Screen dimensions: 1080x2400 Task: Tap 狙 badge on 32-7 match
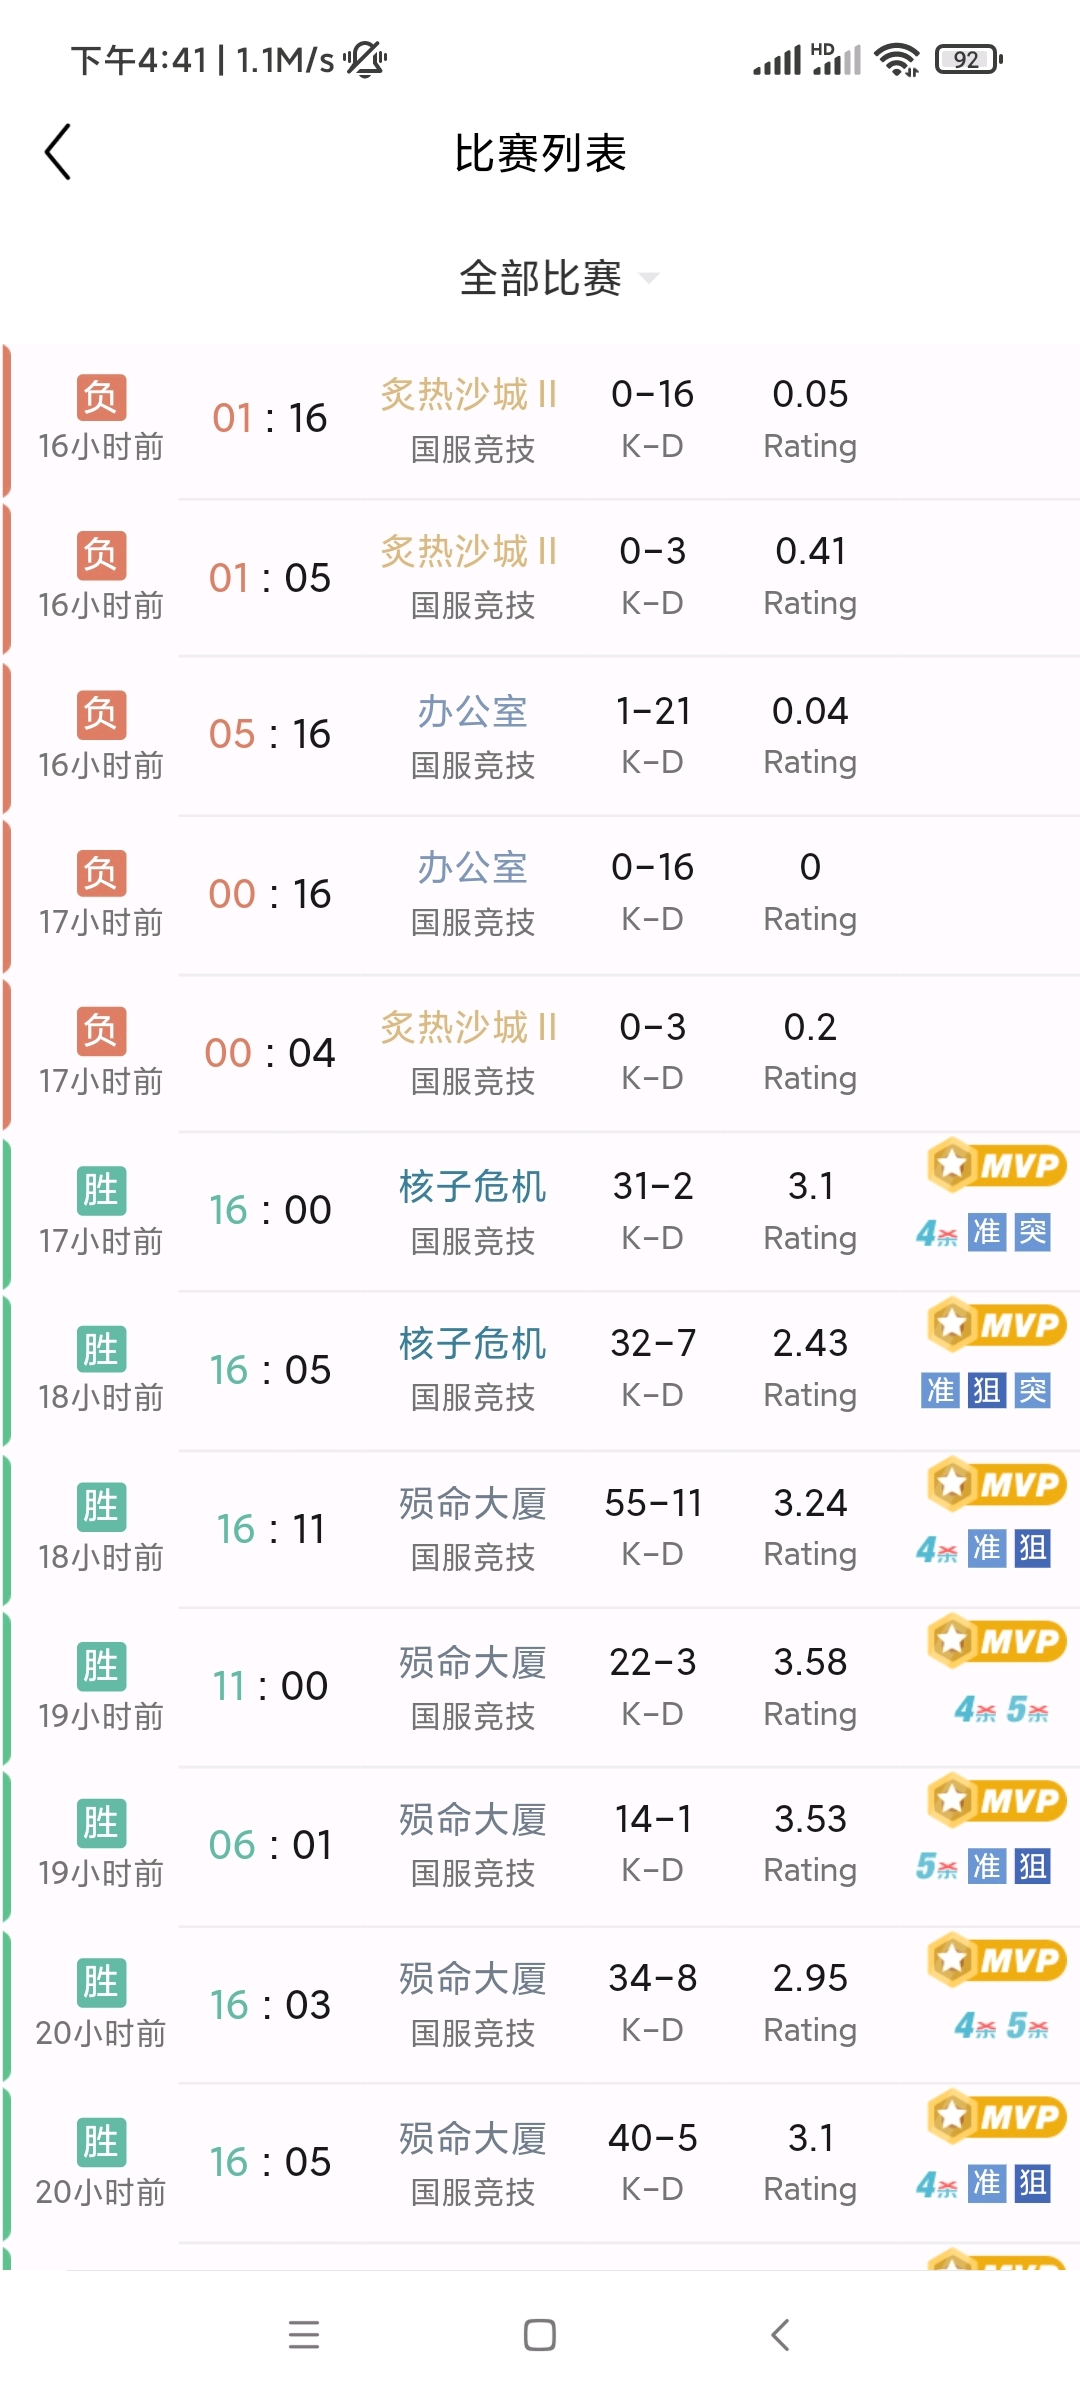[x=987, y=1390]
